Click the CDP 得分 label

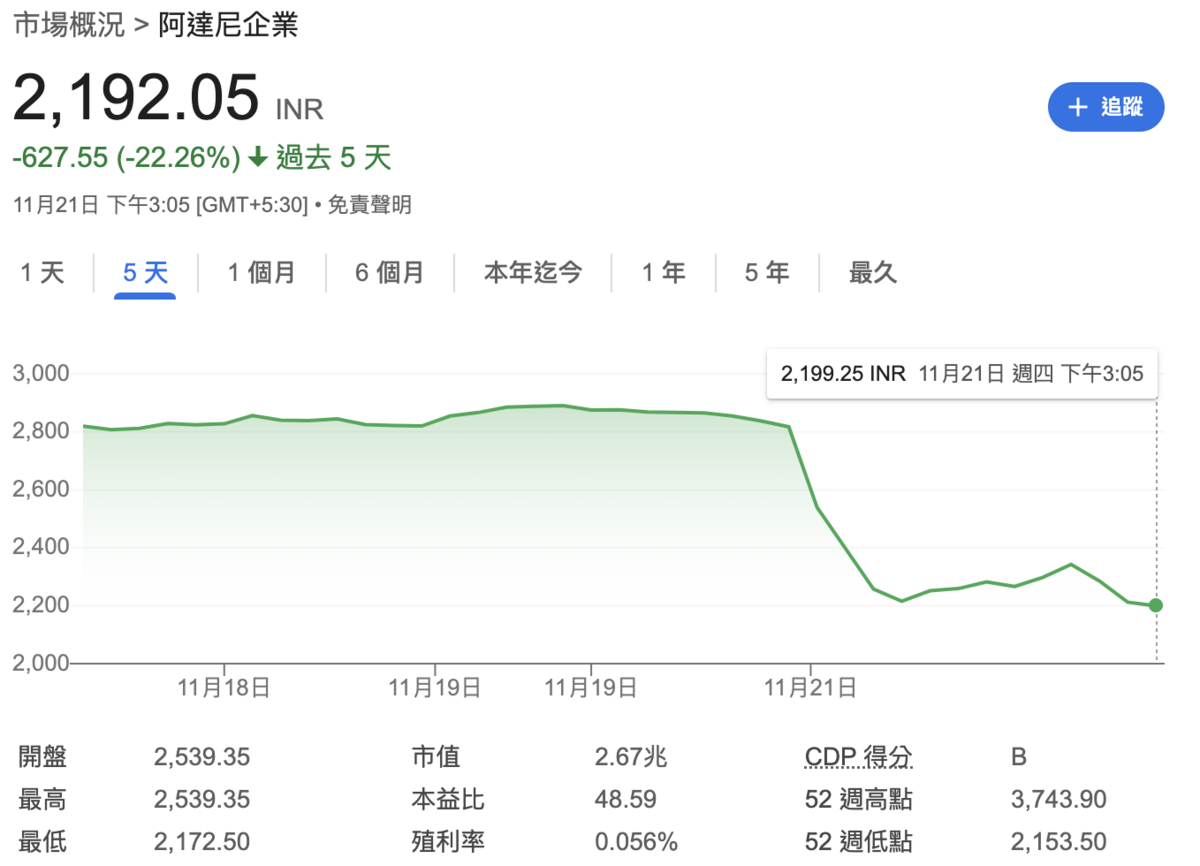(x=858, y=757)
